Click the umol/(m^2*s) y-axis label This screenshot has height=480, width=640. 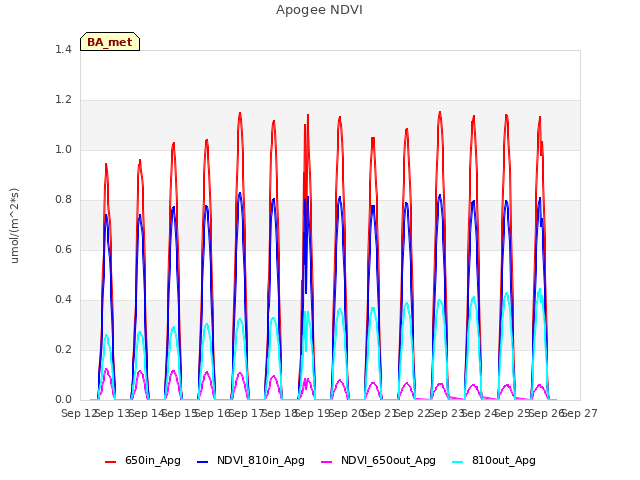(14, 226)
